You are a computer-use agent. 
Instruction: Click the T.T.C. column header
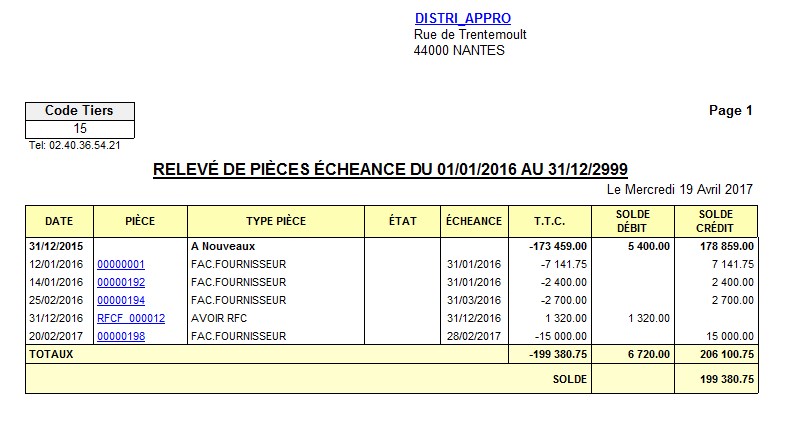click(x=549, y=221)
